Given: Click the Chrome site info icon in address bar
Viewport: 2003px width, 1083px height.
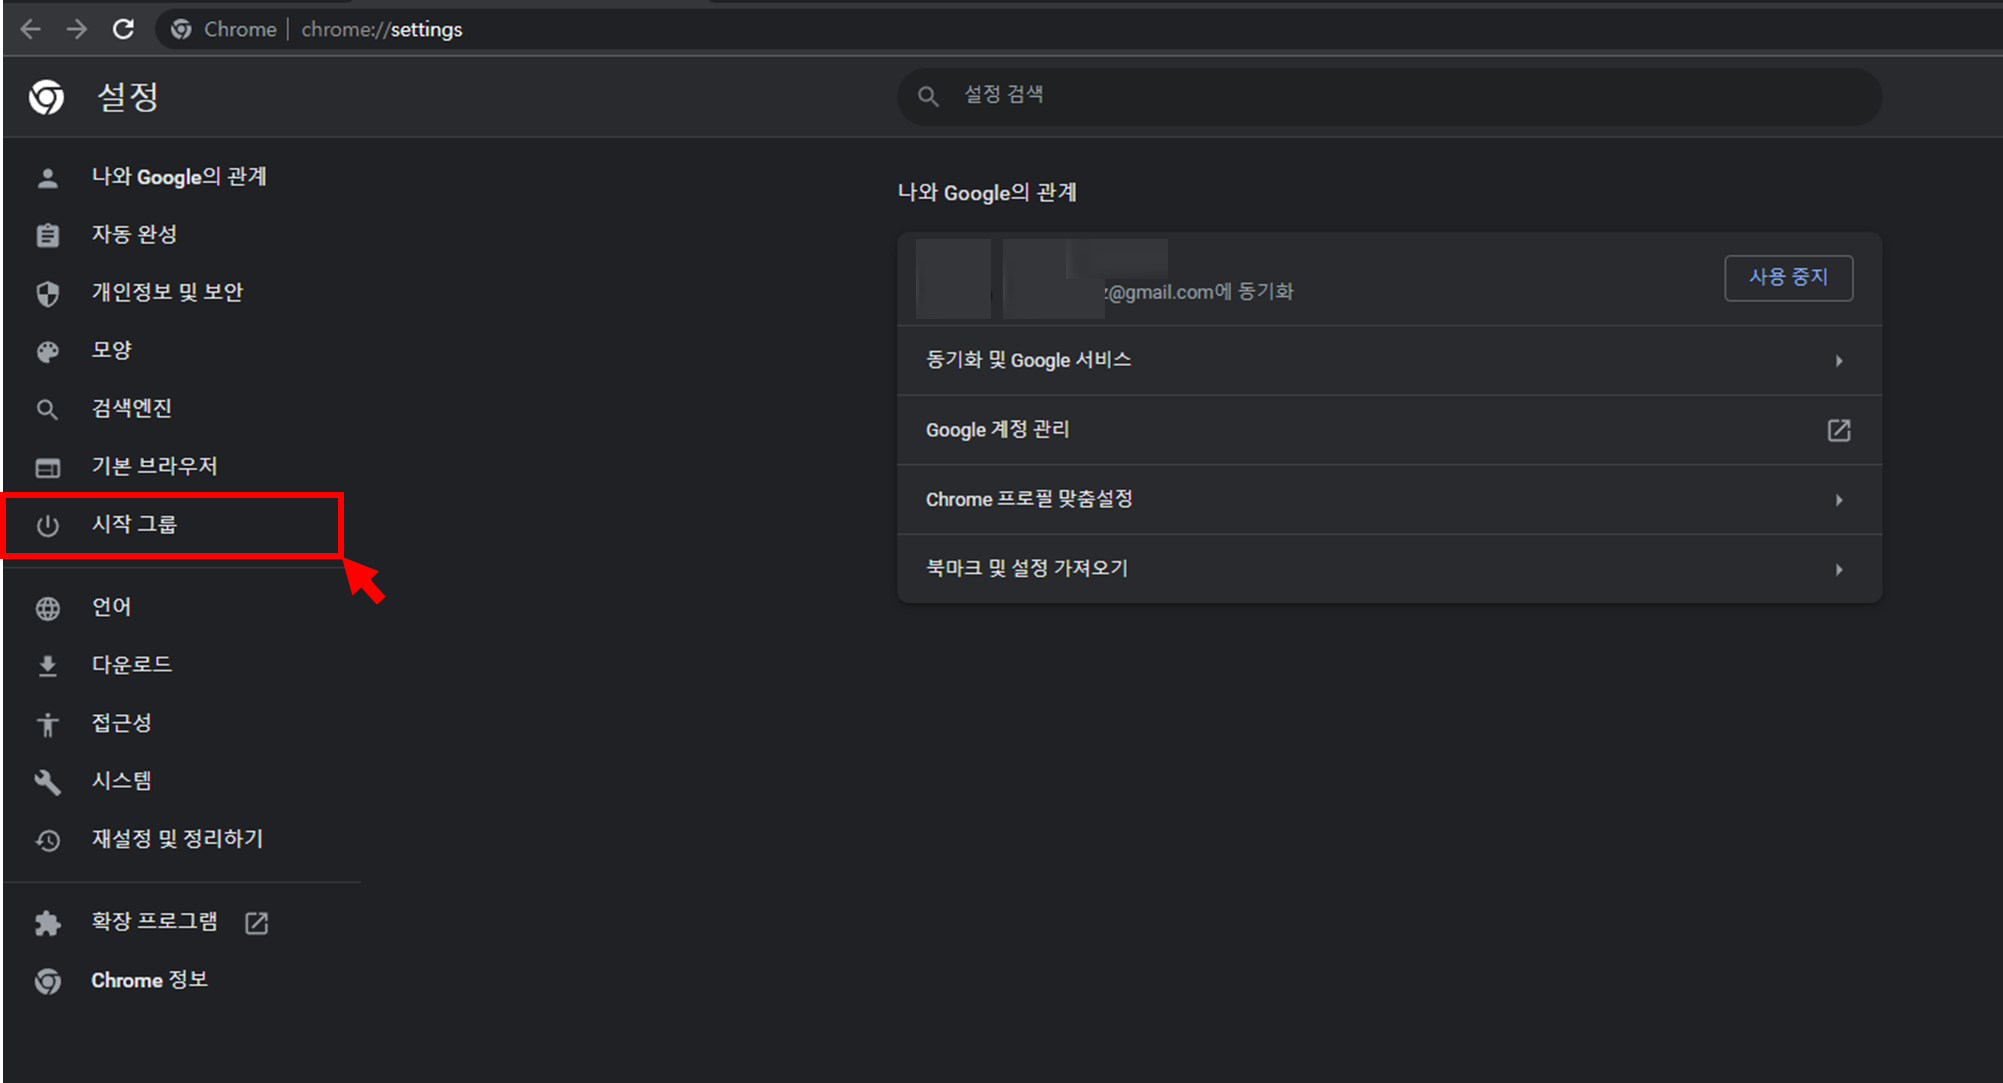Looking at the screenshot, I should (181, 30).
